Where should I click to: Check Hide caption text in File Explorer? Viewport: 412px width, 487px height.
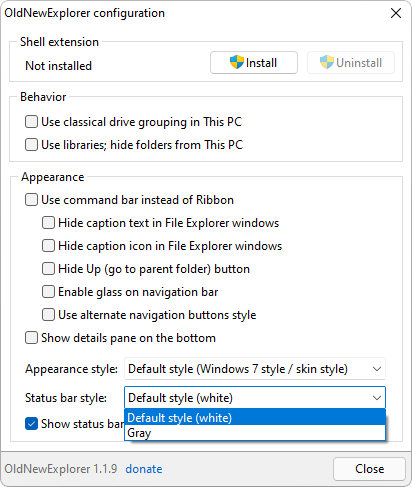pos(48,223)
